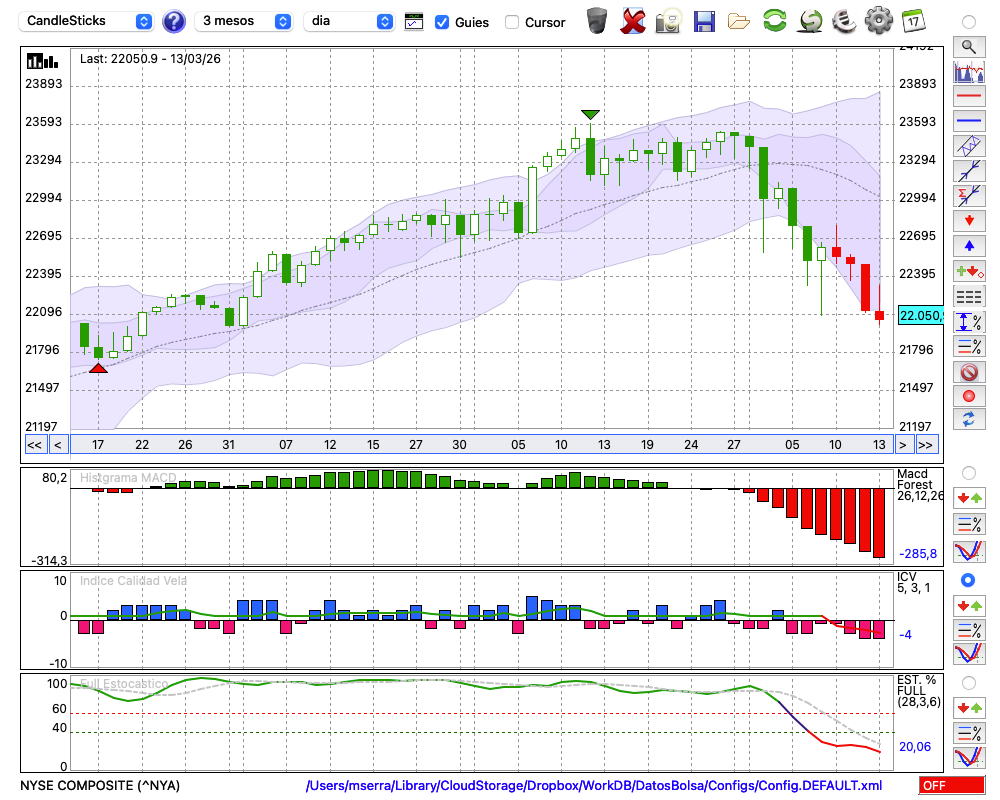The image size is (1000, 800).
Task: Open settings with the gear icon
Action: (x=879, y=21)
